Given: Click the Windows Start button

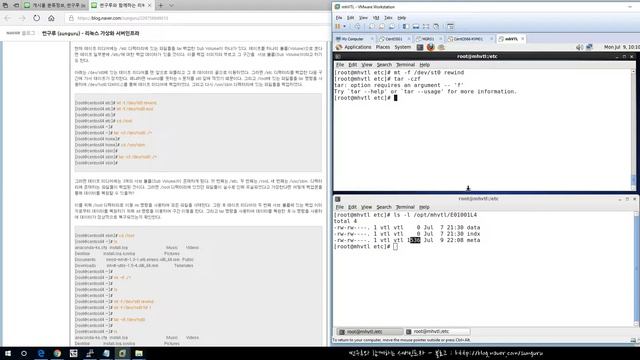Looking at the screenshot, I should tap(7, 353).
